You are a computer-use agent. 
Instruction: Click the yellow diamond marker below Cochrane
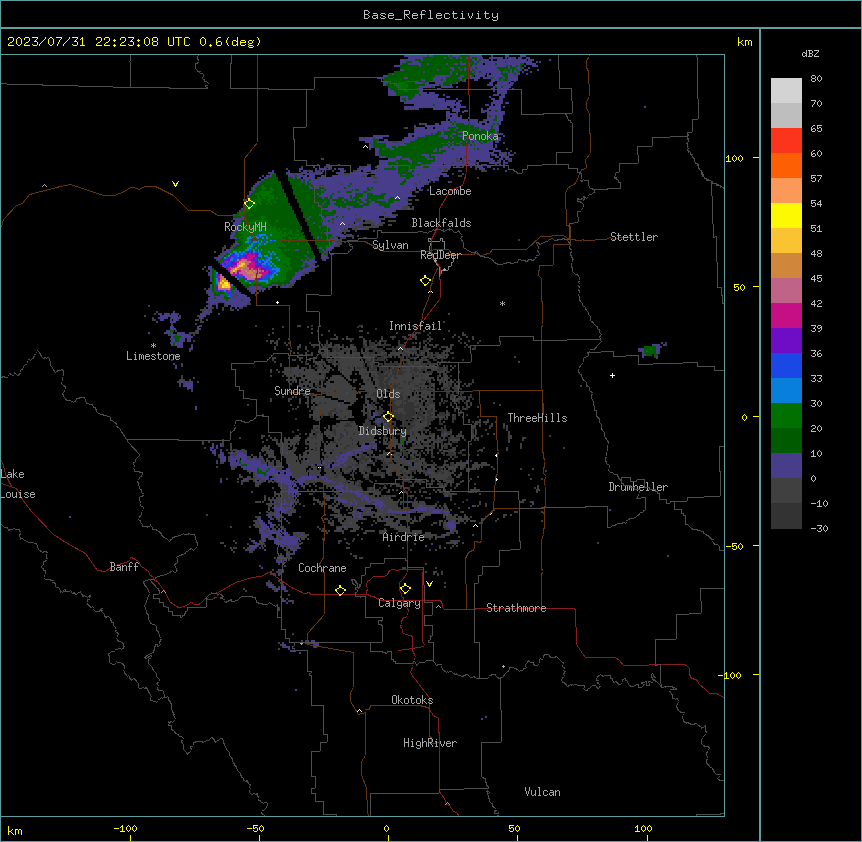(340, 590)
